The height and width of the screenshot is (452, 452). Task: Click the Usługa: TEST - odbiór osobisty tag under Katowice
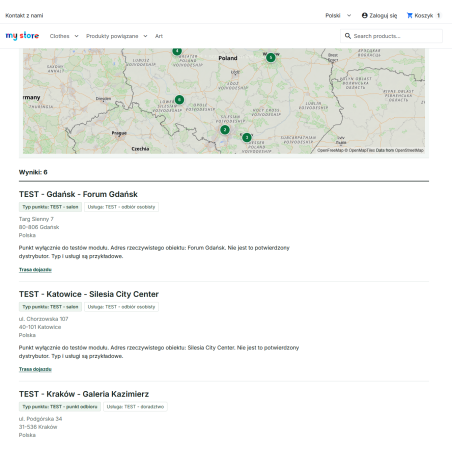click(121, 307)
